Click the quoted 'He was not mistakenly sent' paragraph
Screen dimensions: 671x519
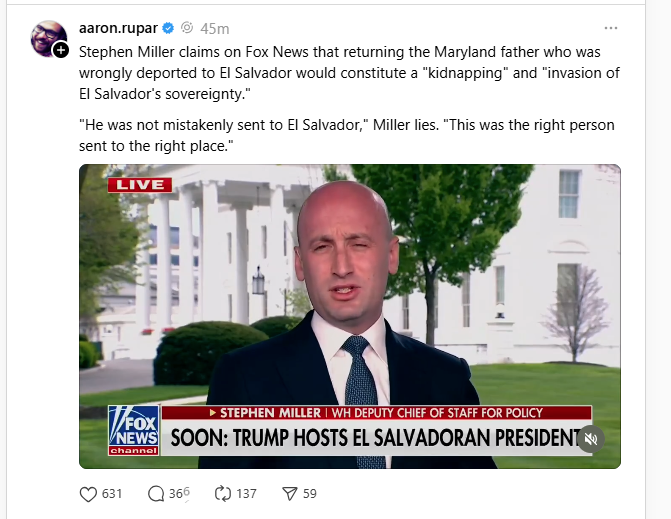[x=347, y=135]
